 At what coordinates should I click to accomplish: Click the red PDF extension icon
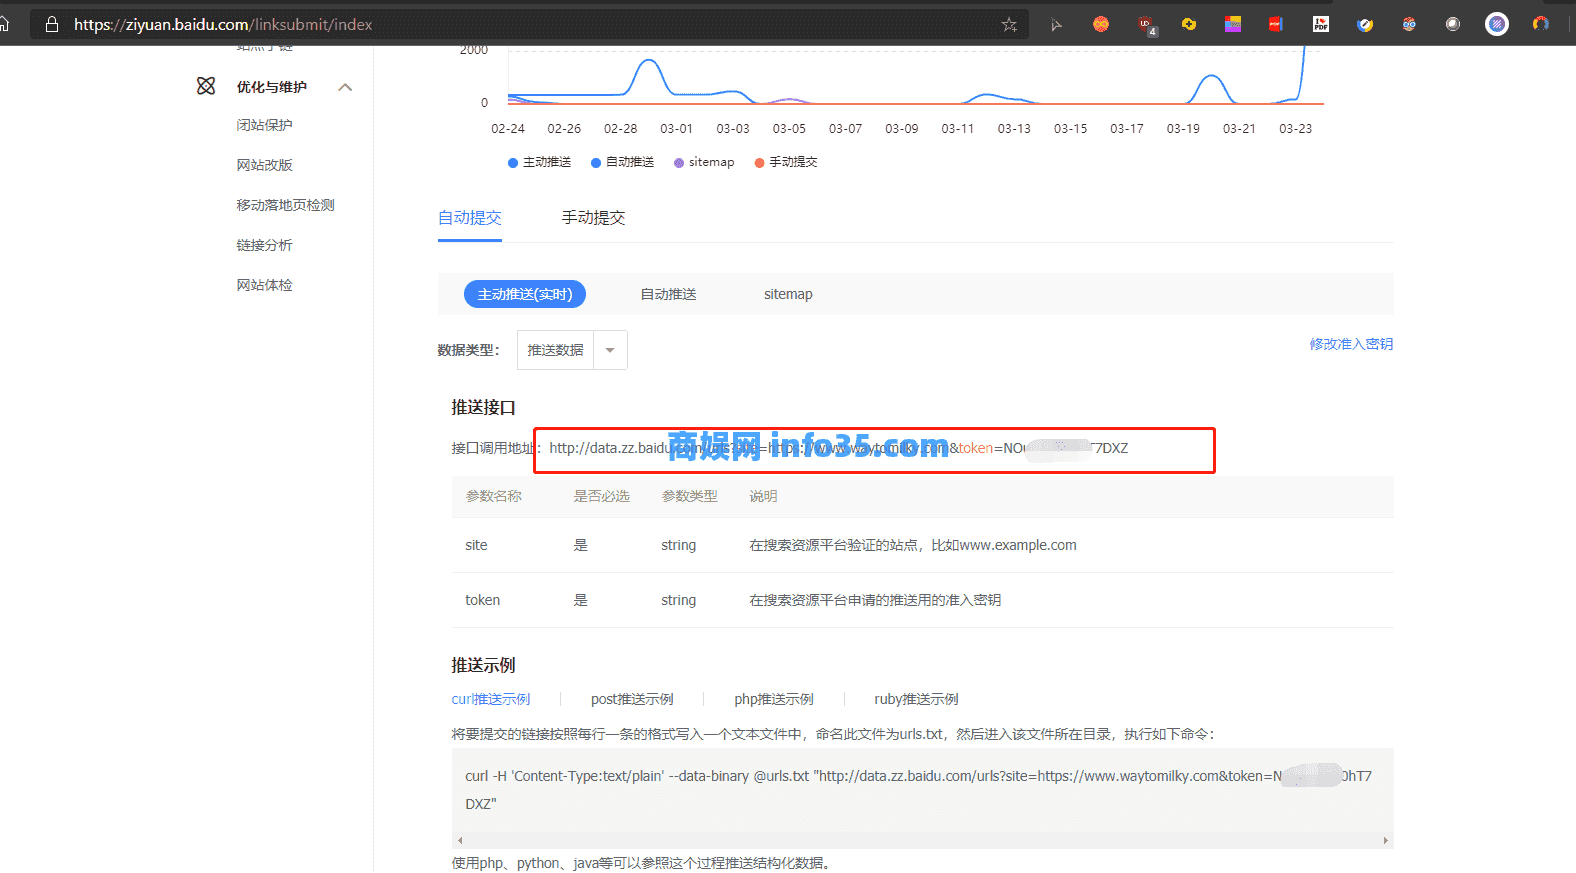1276,24
